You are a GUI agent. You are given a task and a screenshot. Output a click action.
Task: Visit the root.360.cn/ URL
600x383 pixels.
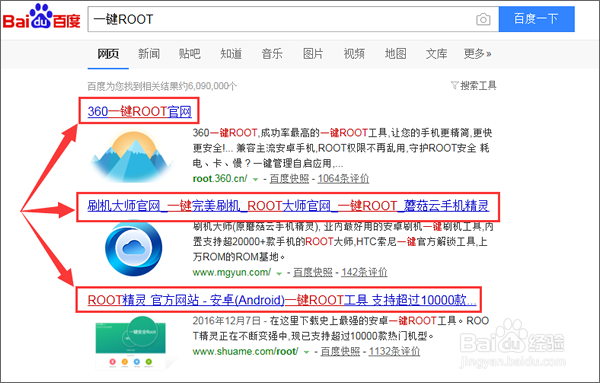pyautogui.click(x=220, y=178)
